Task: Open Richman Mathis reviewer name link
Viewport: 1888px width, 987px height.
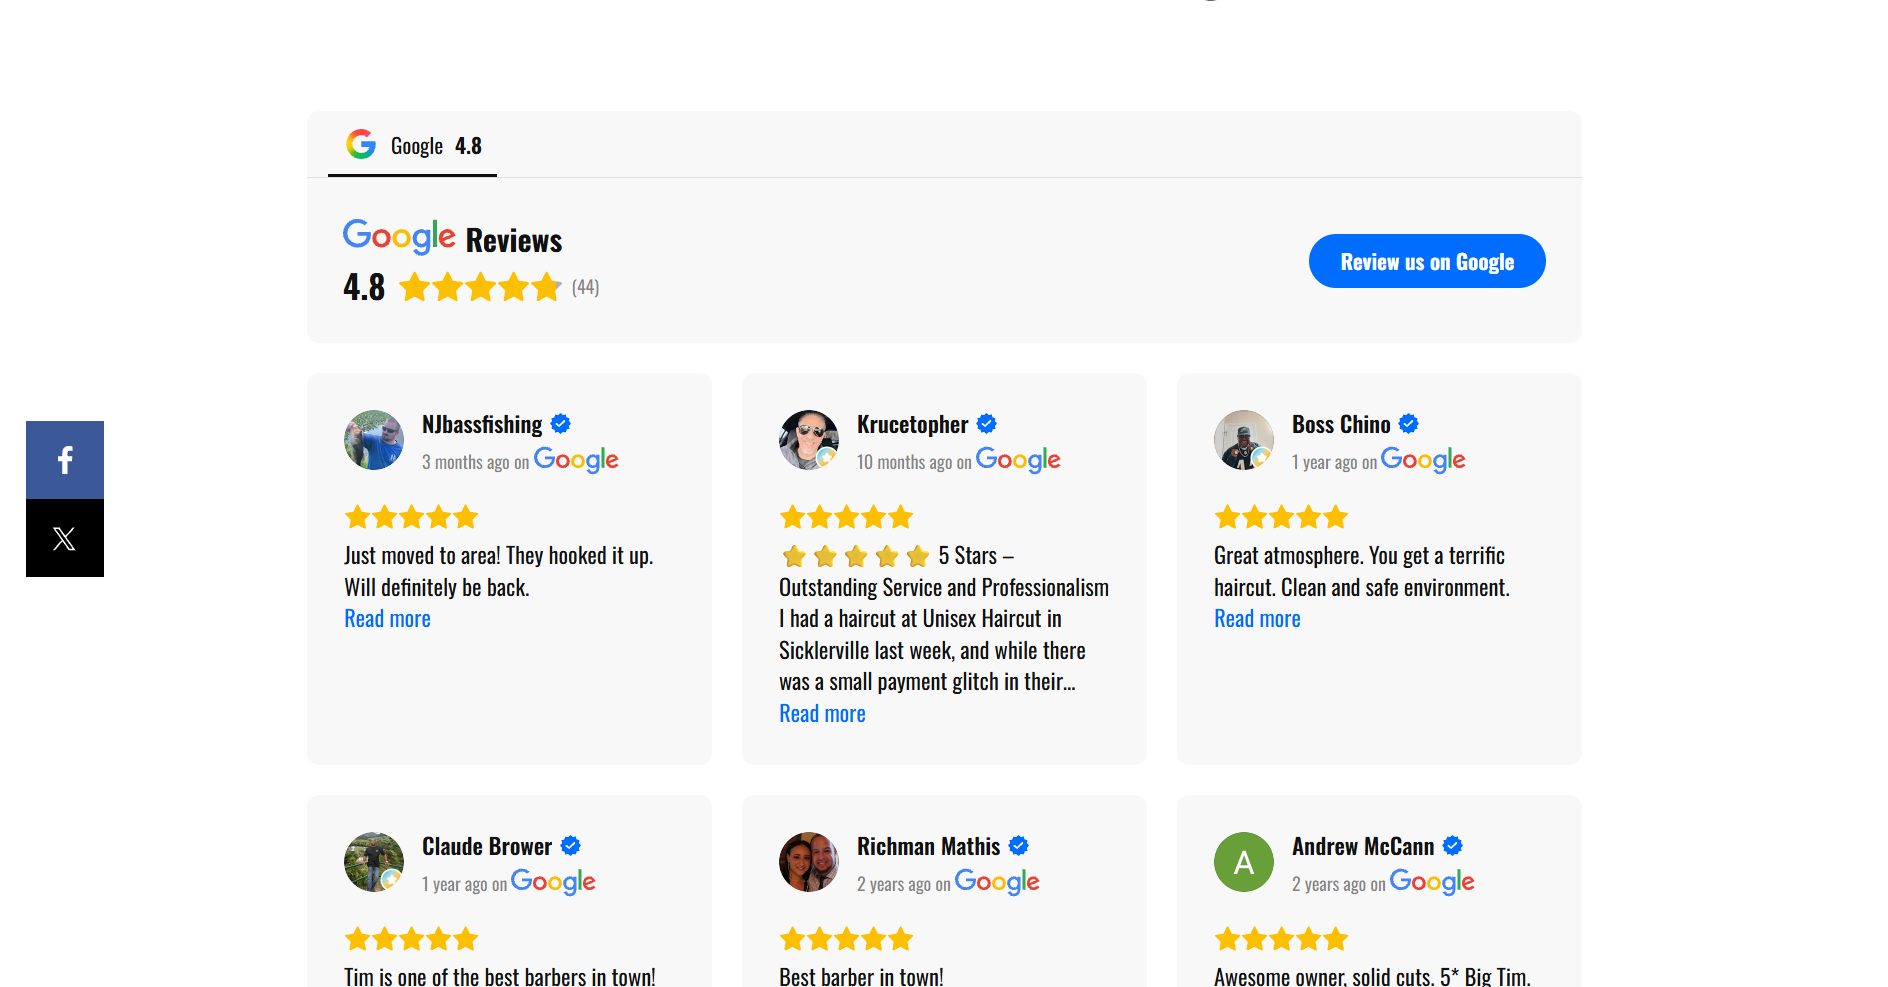Action: coord(928,846)
